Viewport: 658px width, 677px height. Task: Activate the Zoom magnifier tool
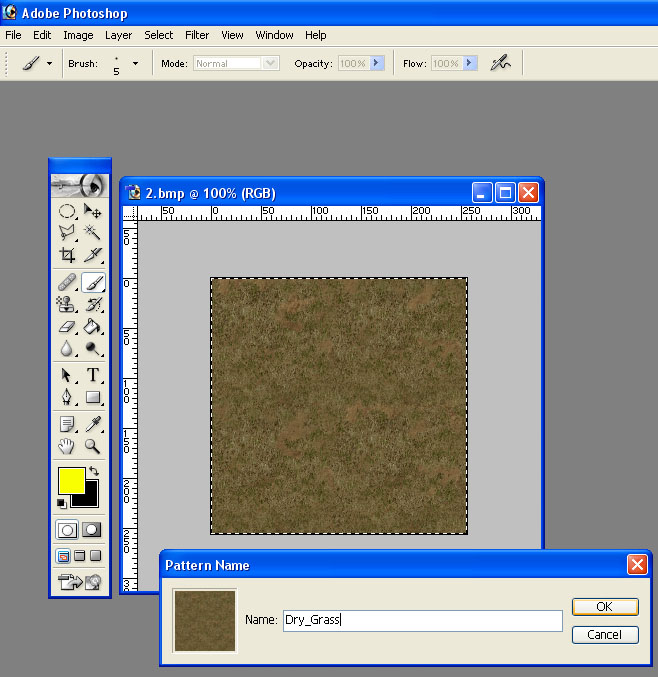[x=92, y=446]
